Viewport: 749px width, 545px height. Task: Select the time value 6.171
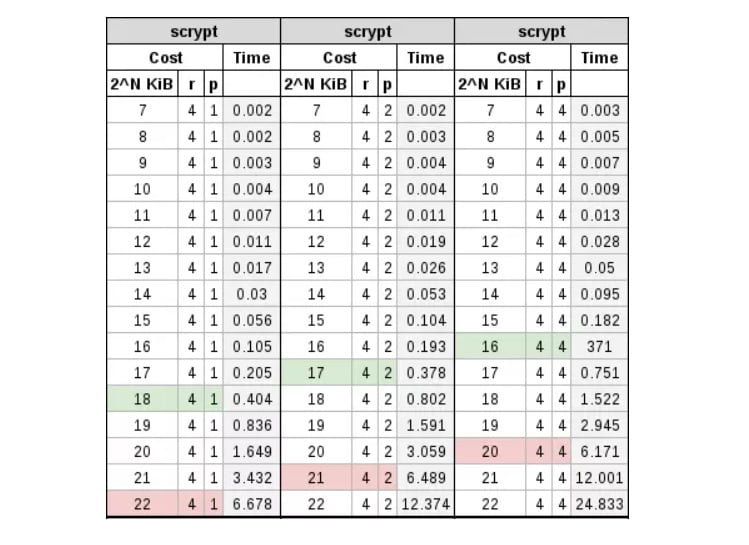click(600, 451)
